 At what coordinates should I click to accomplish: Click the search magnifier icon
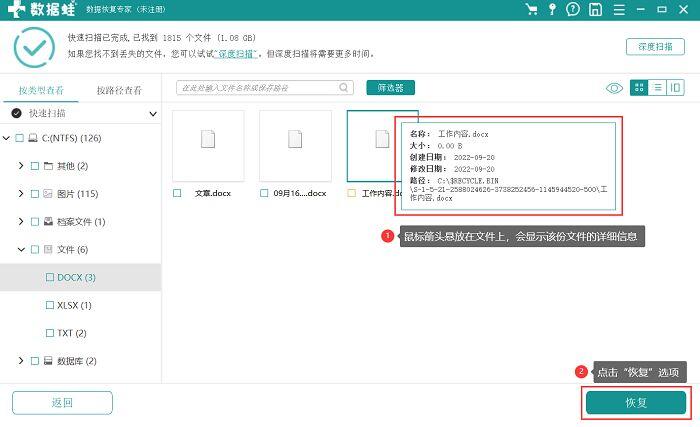tap(343, 88)
